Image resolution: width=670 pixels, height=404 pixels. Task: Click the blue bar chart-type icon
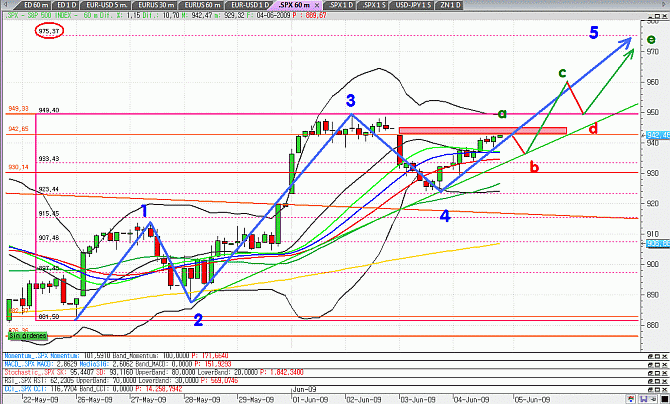[644, 399]
